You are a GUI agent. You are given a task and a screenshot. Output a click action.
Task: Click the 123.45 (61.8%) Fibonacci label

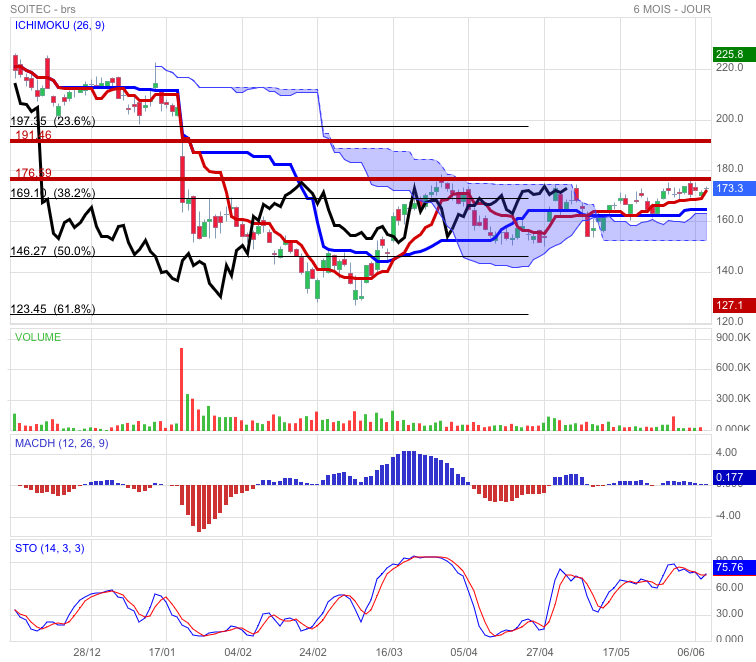(53, 309)
